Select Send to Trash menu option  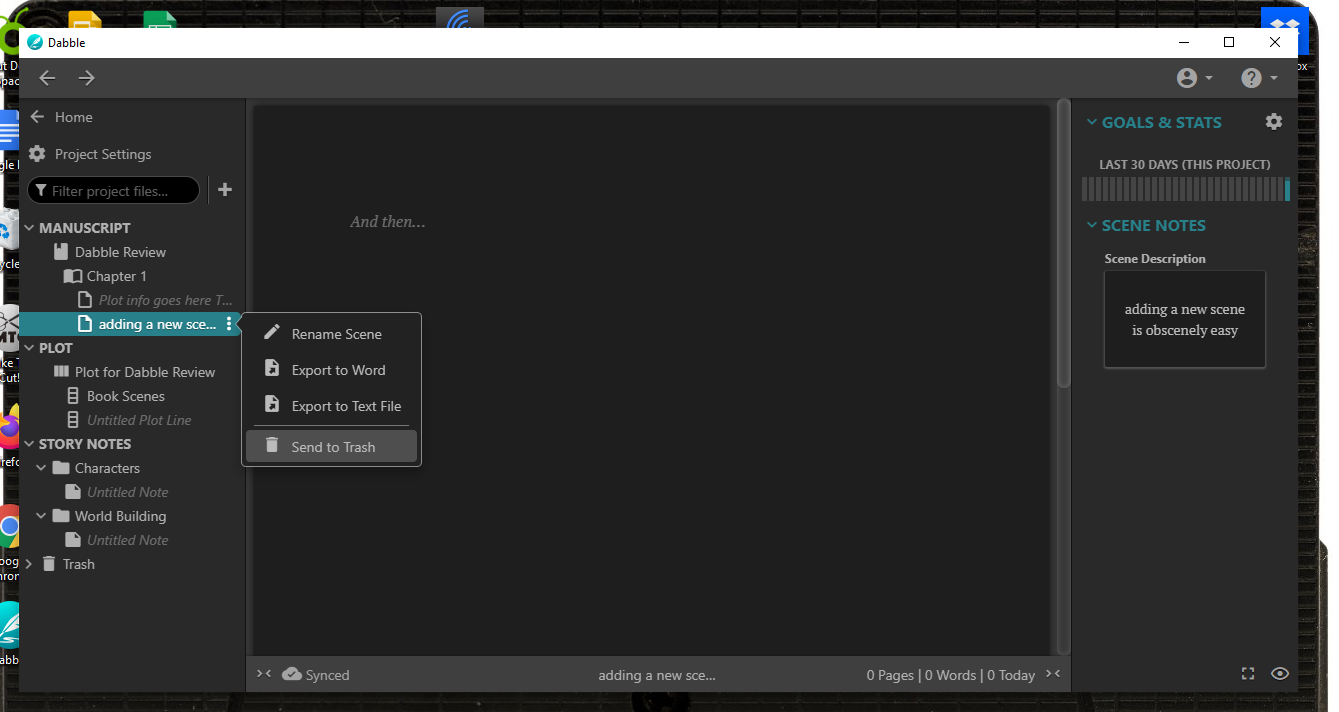pyautogui.click(x=332, y=447)
